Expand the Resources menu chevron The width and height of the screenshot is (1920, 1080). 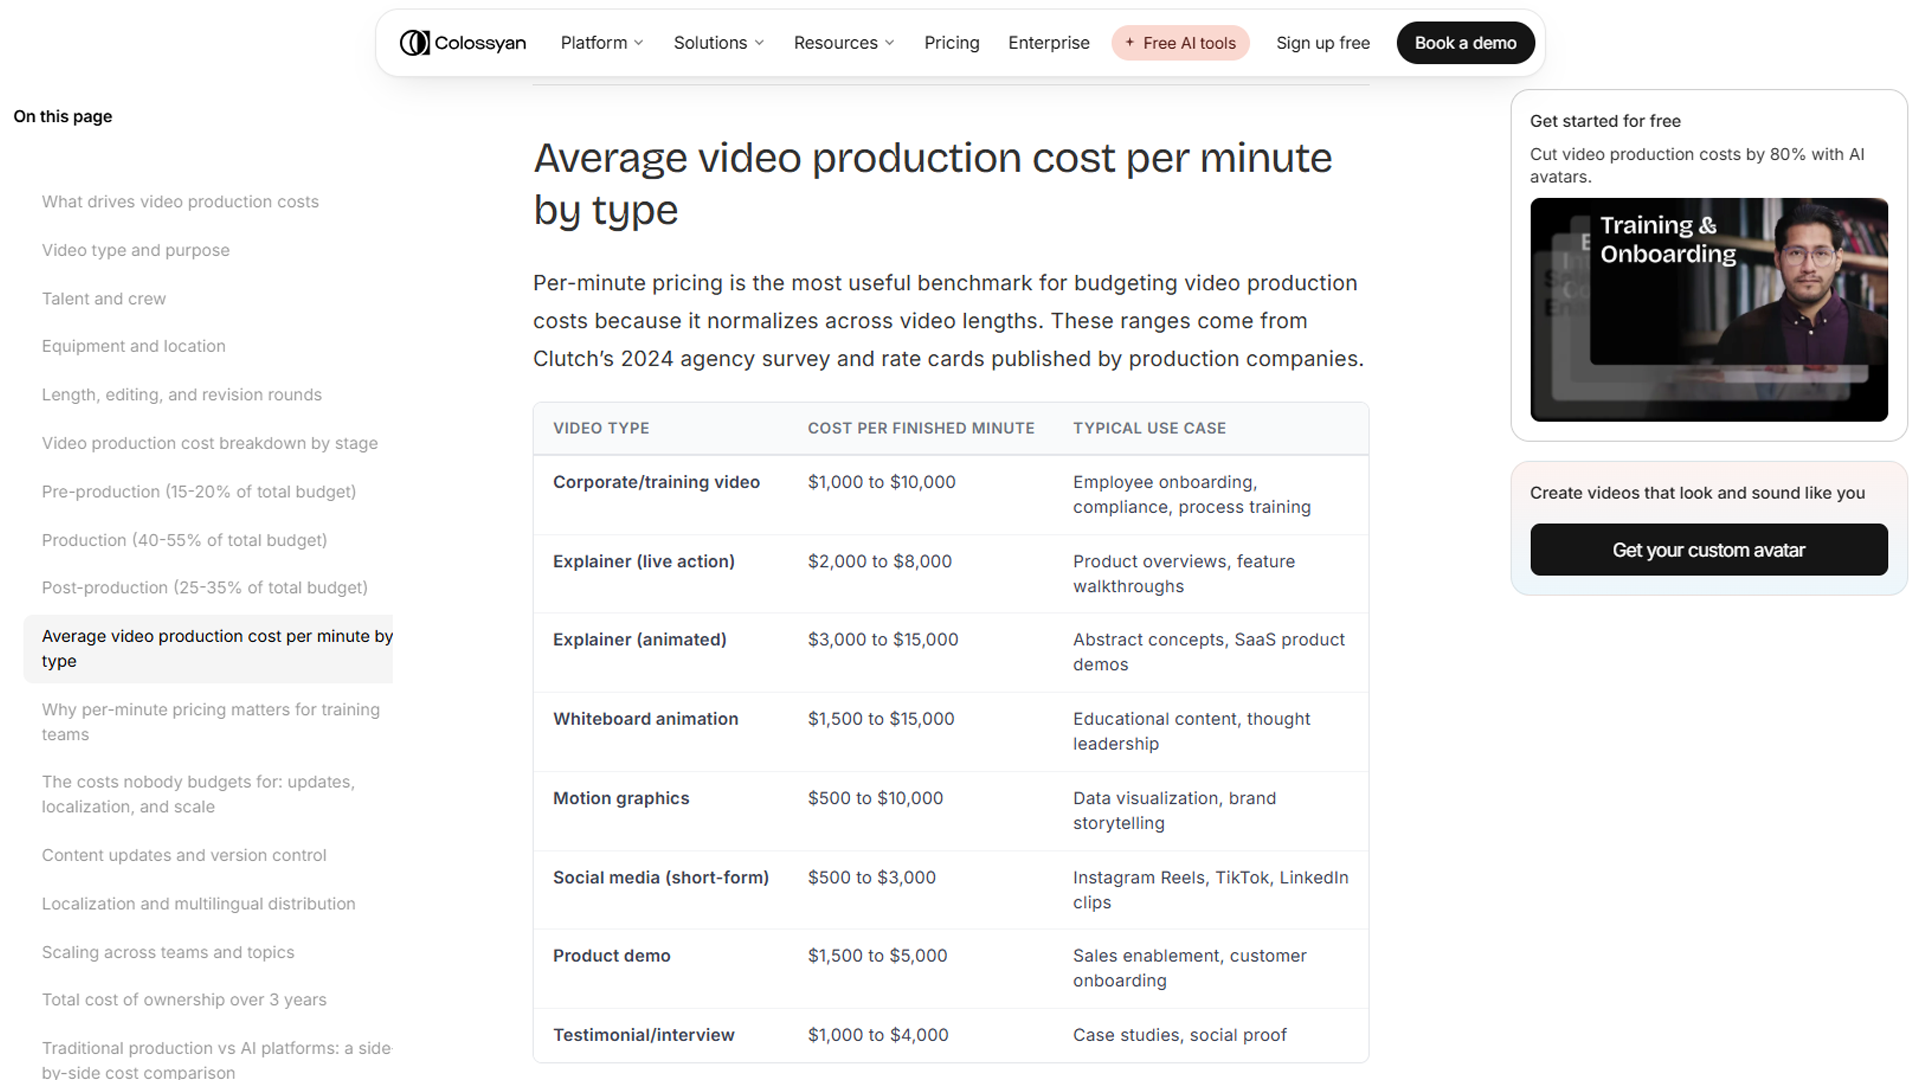(x=889, y=43)
